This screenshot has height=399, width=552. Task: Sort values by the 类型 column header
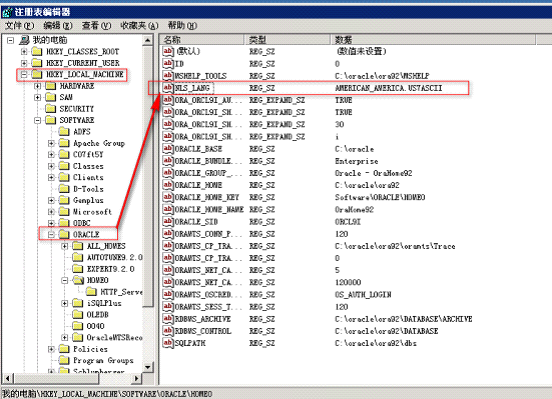pyautogui.click(x=288, y=39)
